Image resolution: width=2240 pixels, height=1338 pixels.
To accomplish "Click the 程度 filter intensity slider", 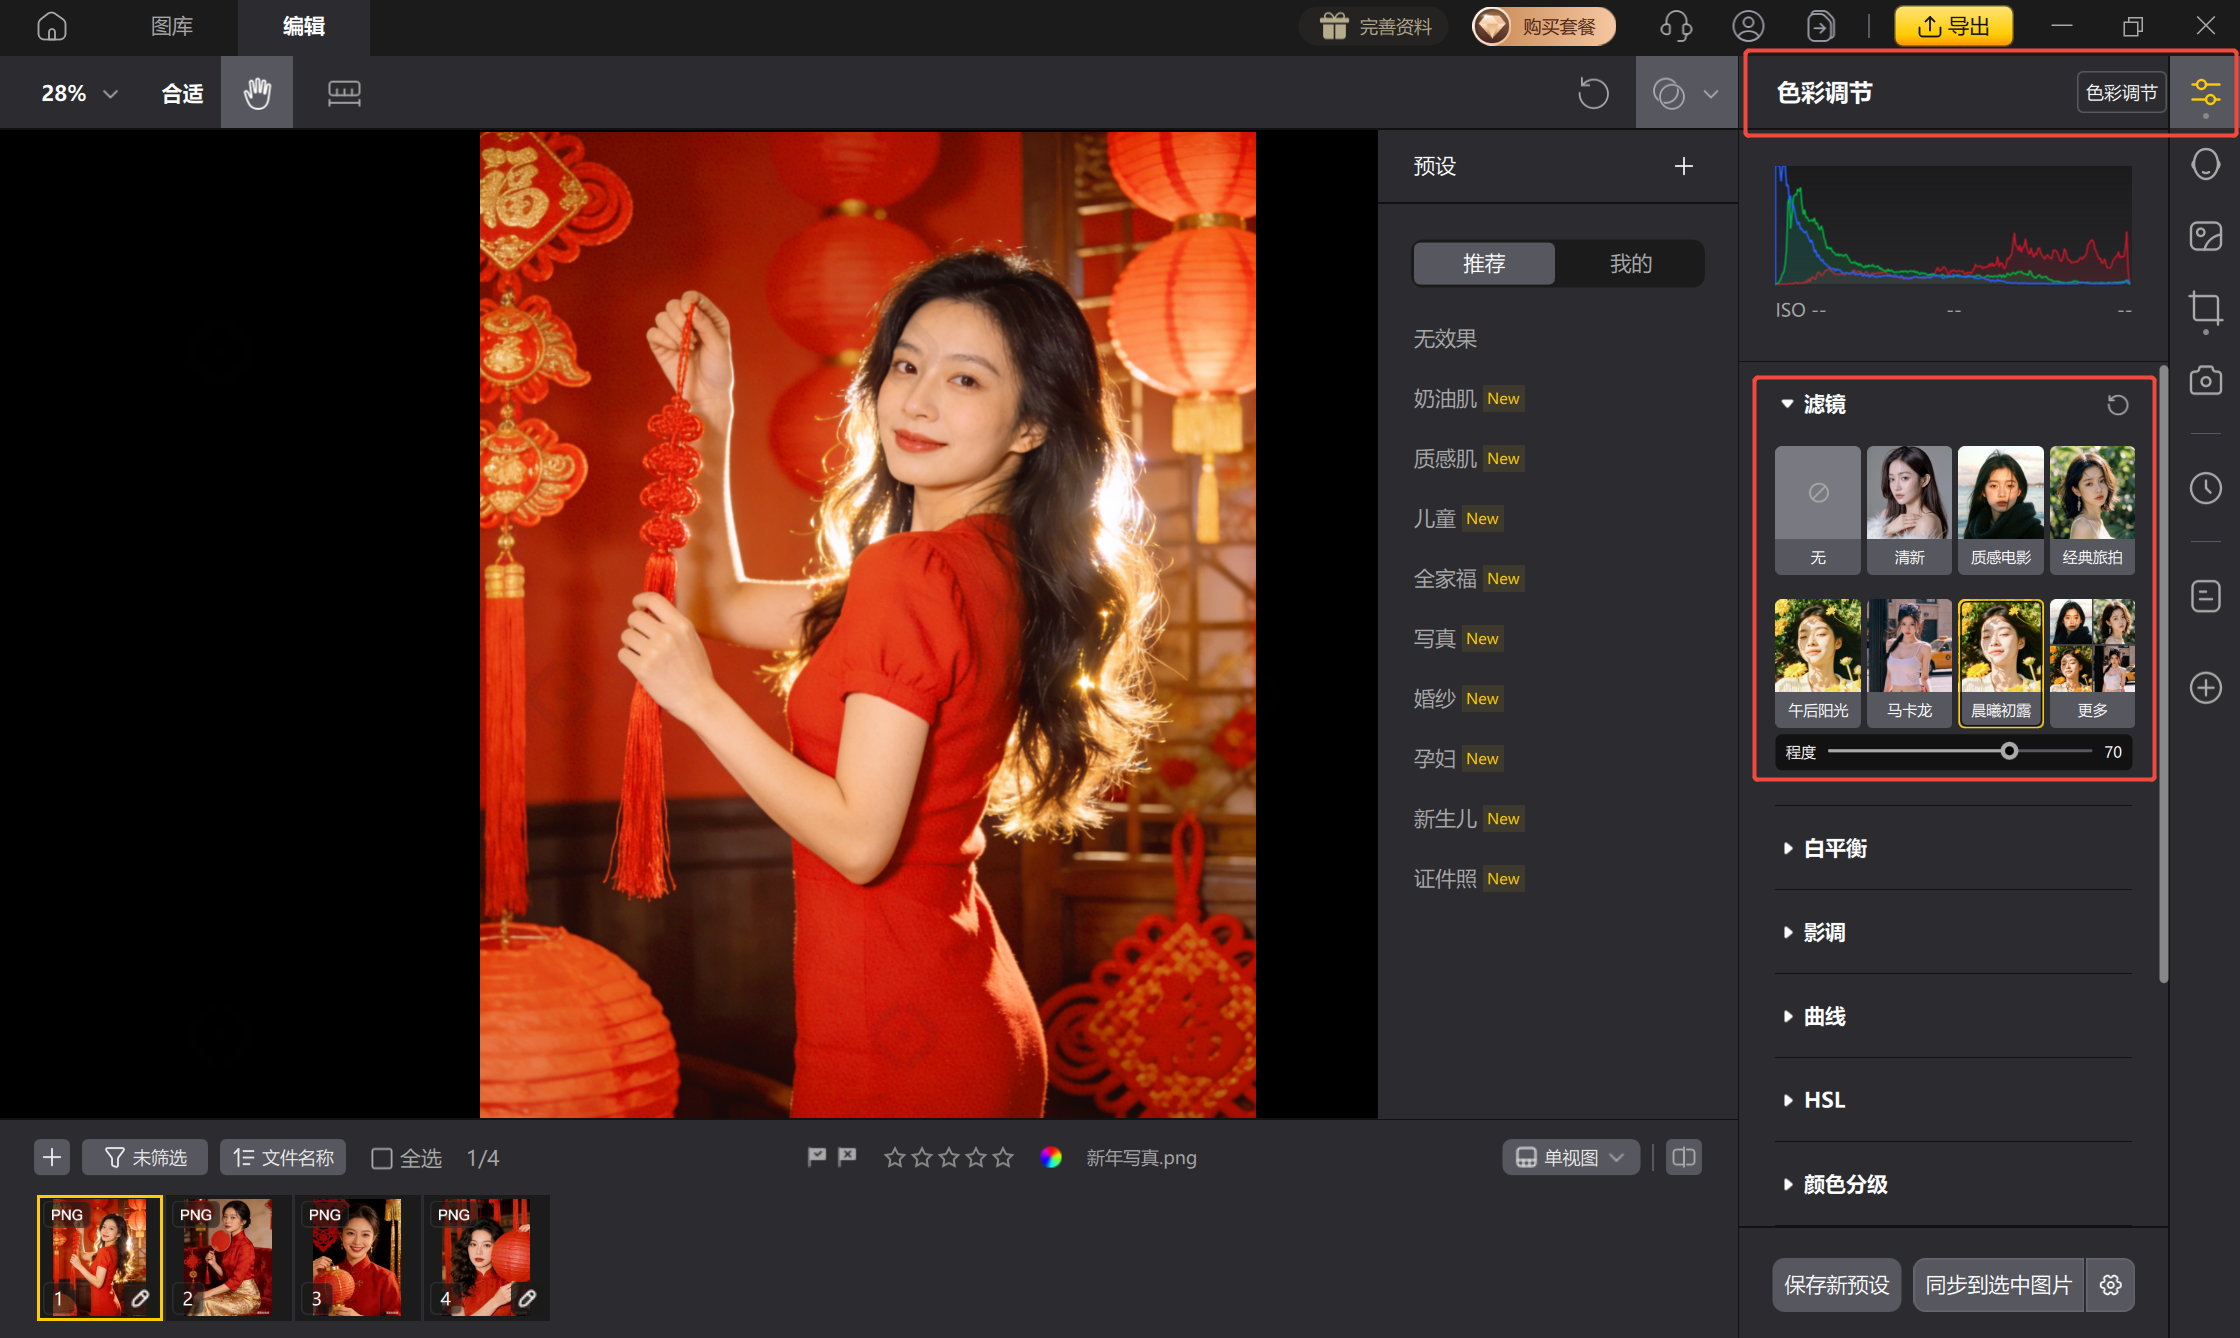I will [2009, 751].
